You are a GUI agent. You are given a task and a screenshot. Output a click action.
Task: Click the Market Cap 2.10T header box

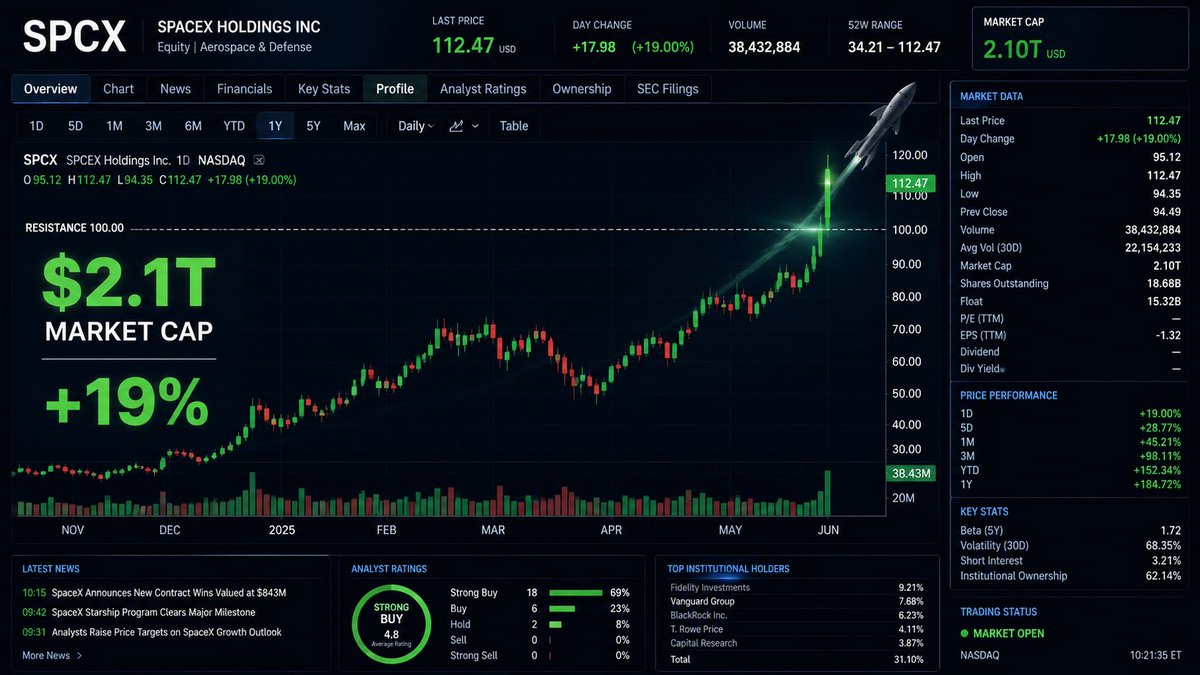(x=1080, y=38)
